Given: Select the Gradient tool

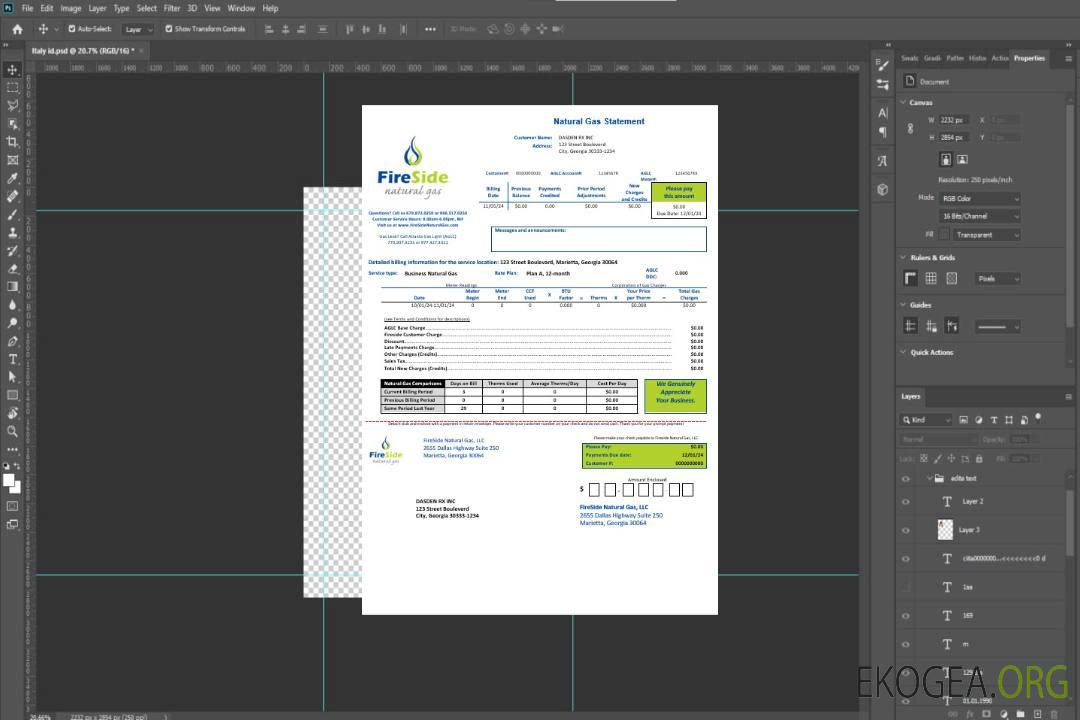Looking at the screenshot, I should click(12, 287).
